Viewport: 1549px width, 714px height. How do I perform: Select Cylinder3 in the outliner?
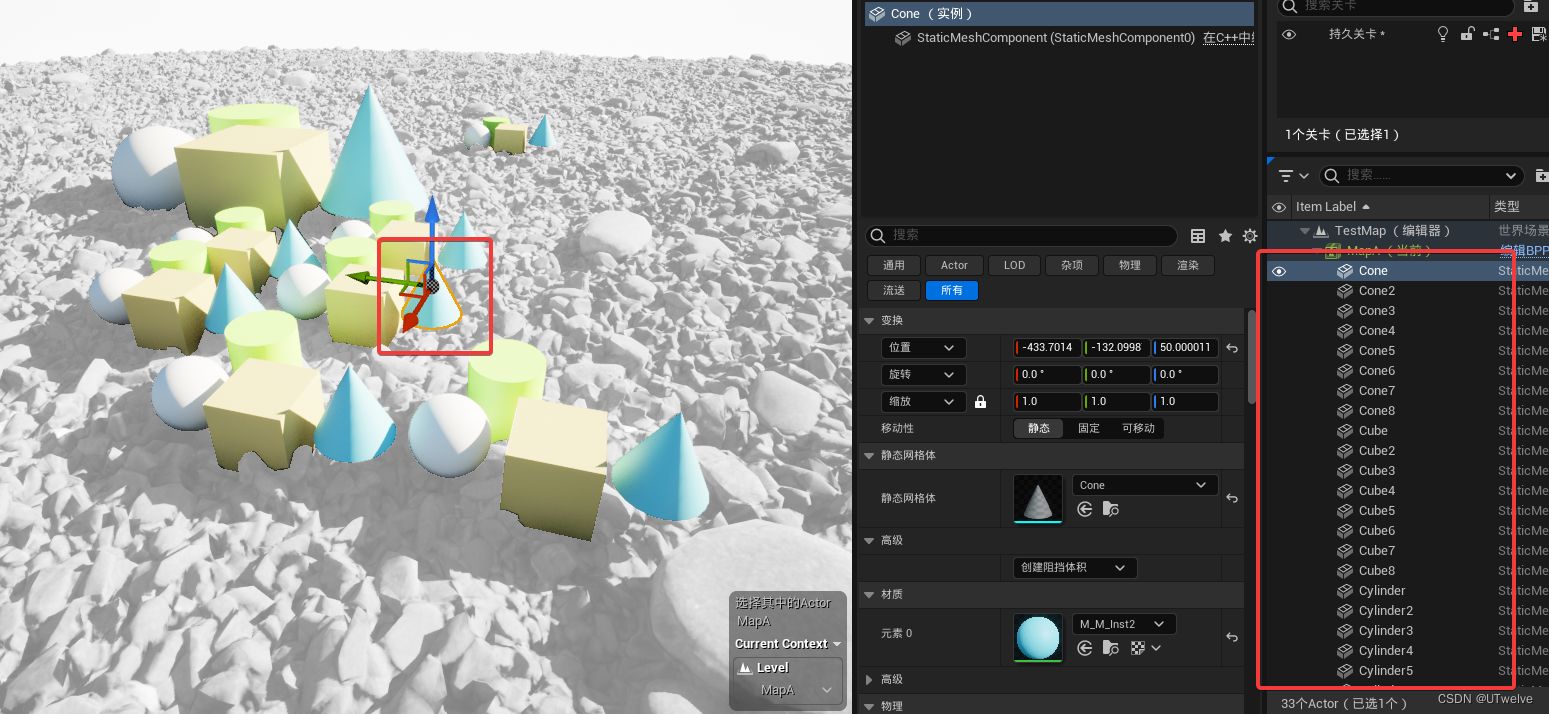point(1385,631)
